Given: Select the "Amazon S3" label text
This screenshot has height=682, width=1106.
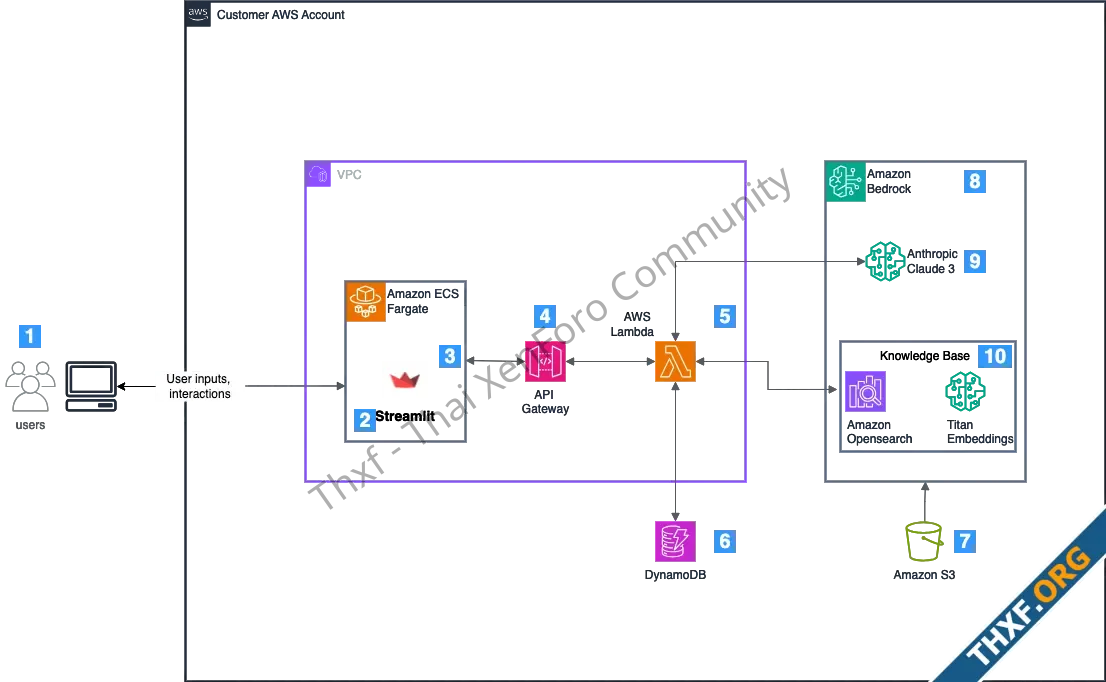Looking at the screenshot, I should point(924,575).
